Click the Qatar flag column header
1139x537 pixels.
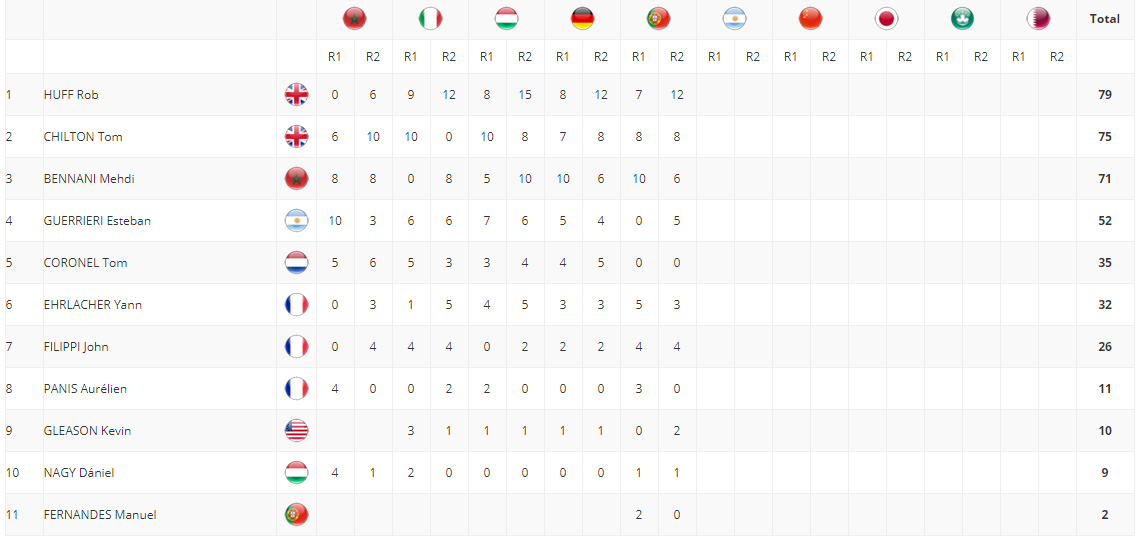(x=1038, y=19)
